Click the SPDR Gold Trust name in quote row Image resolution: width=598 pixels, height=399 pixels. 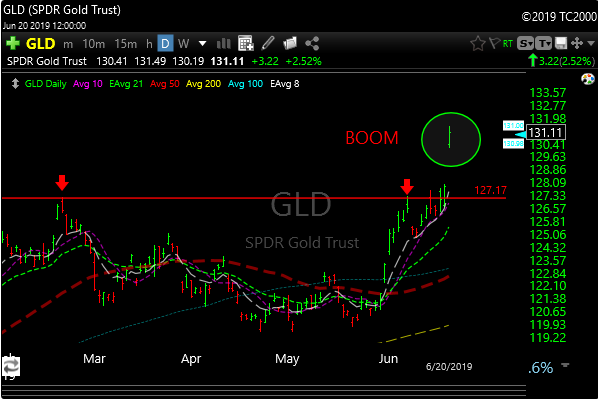(47, 61)
